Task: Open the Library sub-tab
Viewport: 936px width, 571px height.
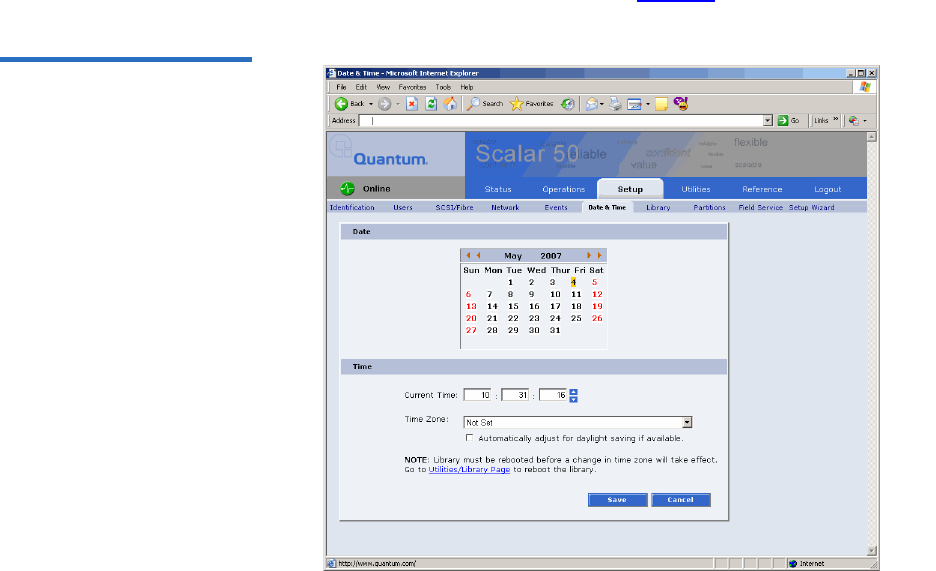Action: click(658, 208)
